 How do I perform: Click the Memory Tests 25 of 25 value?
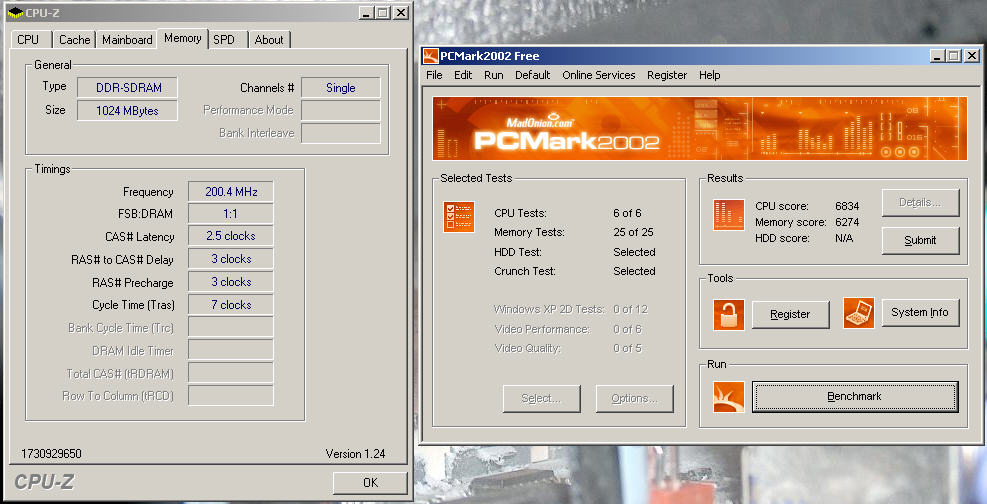pyautogui.click(x=633, y=232)
